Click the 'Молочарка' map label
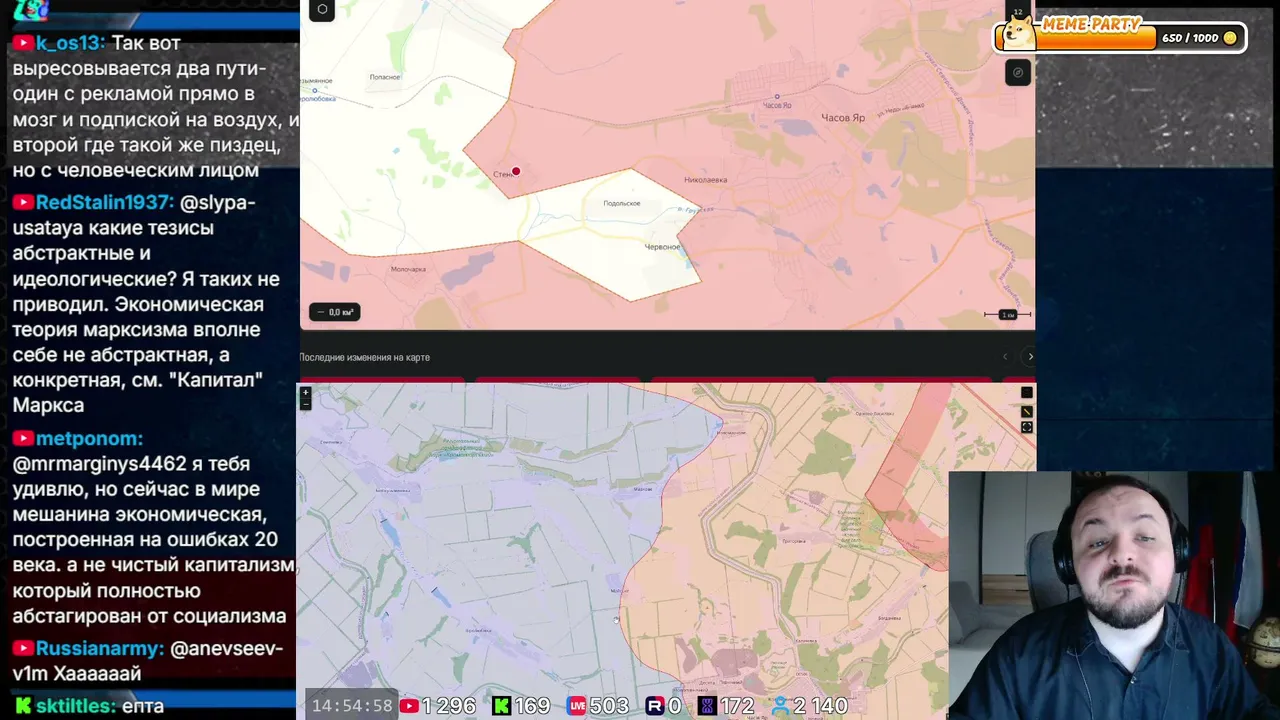Screen dimensions: 1280x720 tap(408, 269)
